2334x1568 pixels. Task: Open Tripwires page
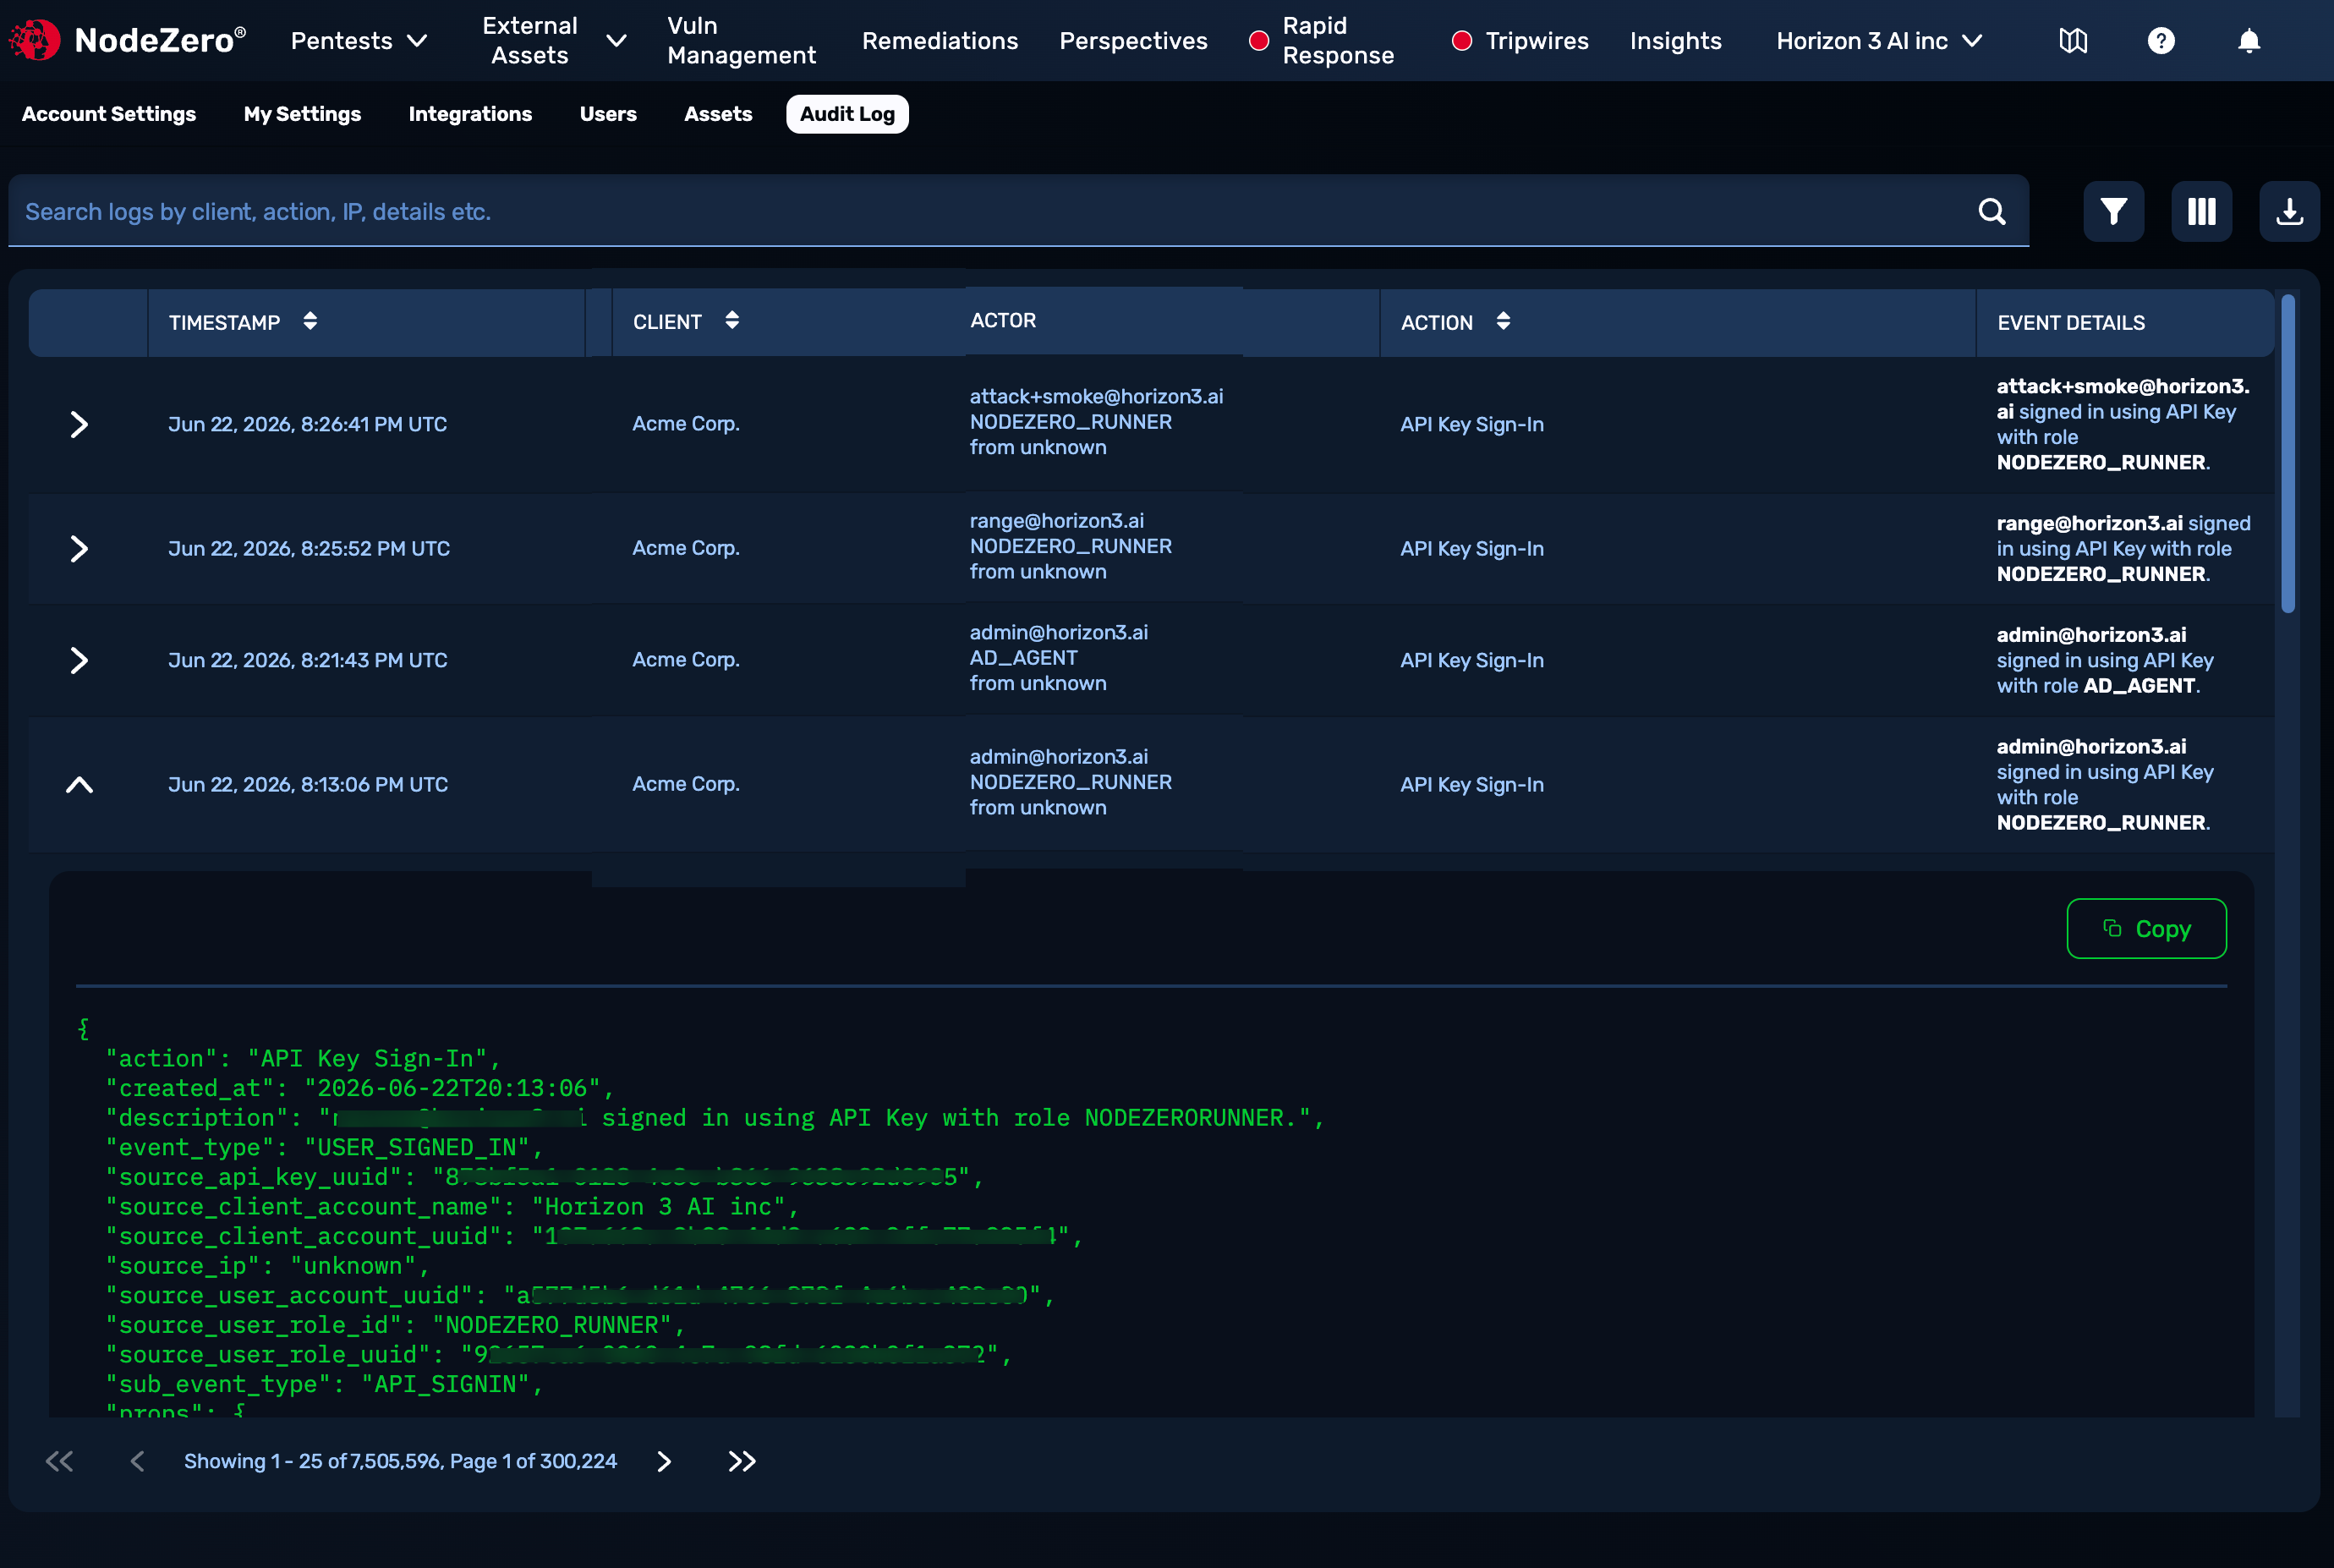tap(1537, 41)
